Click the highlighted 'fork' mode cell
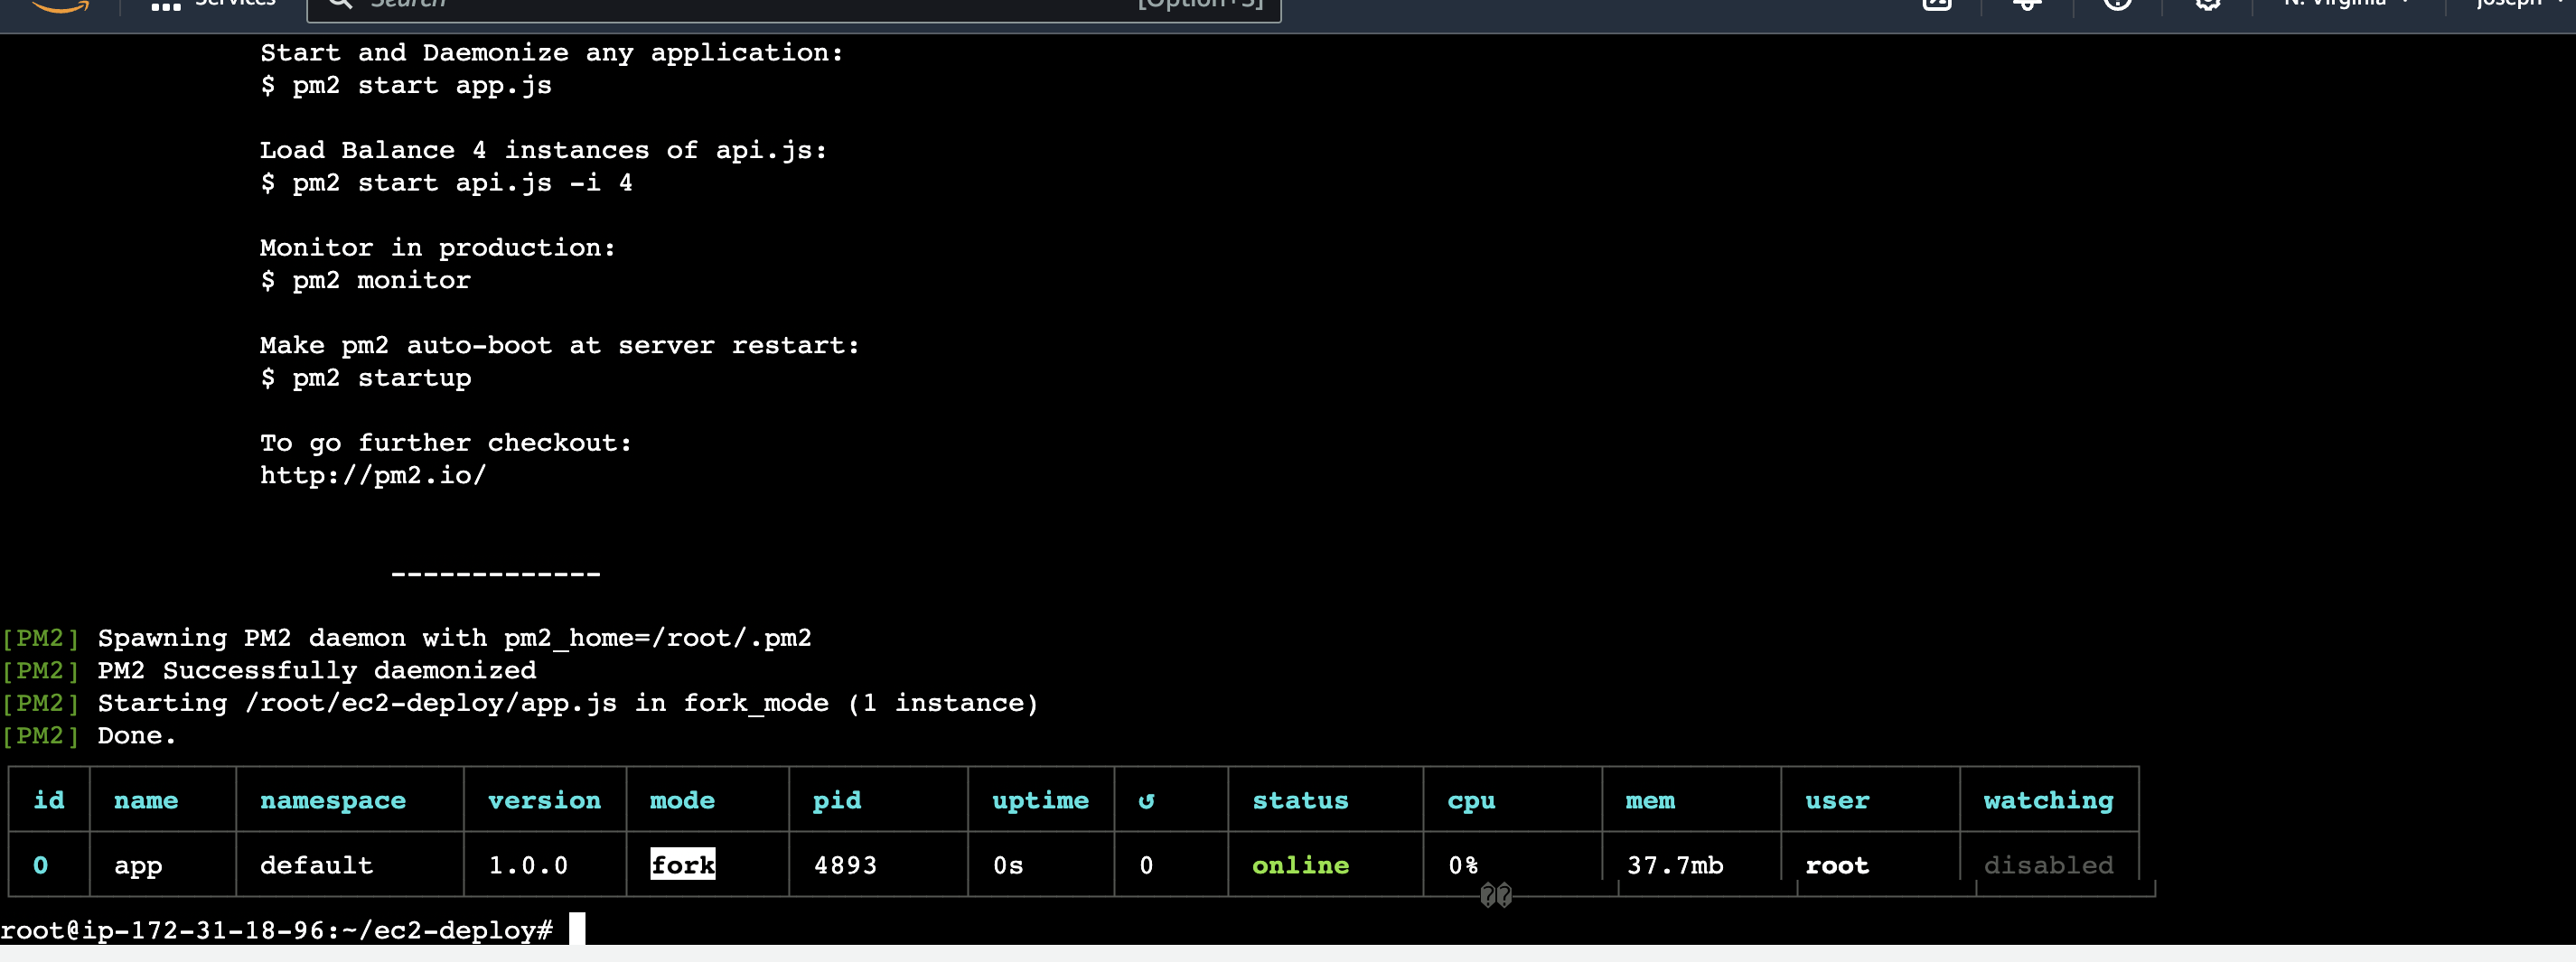This screenshot has height=962, width=2576. tap(683, 865)
